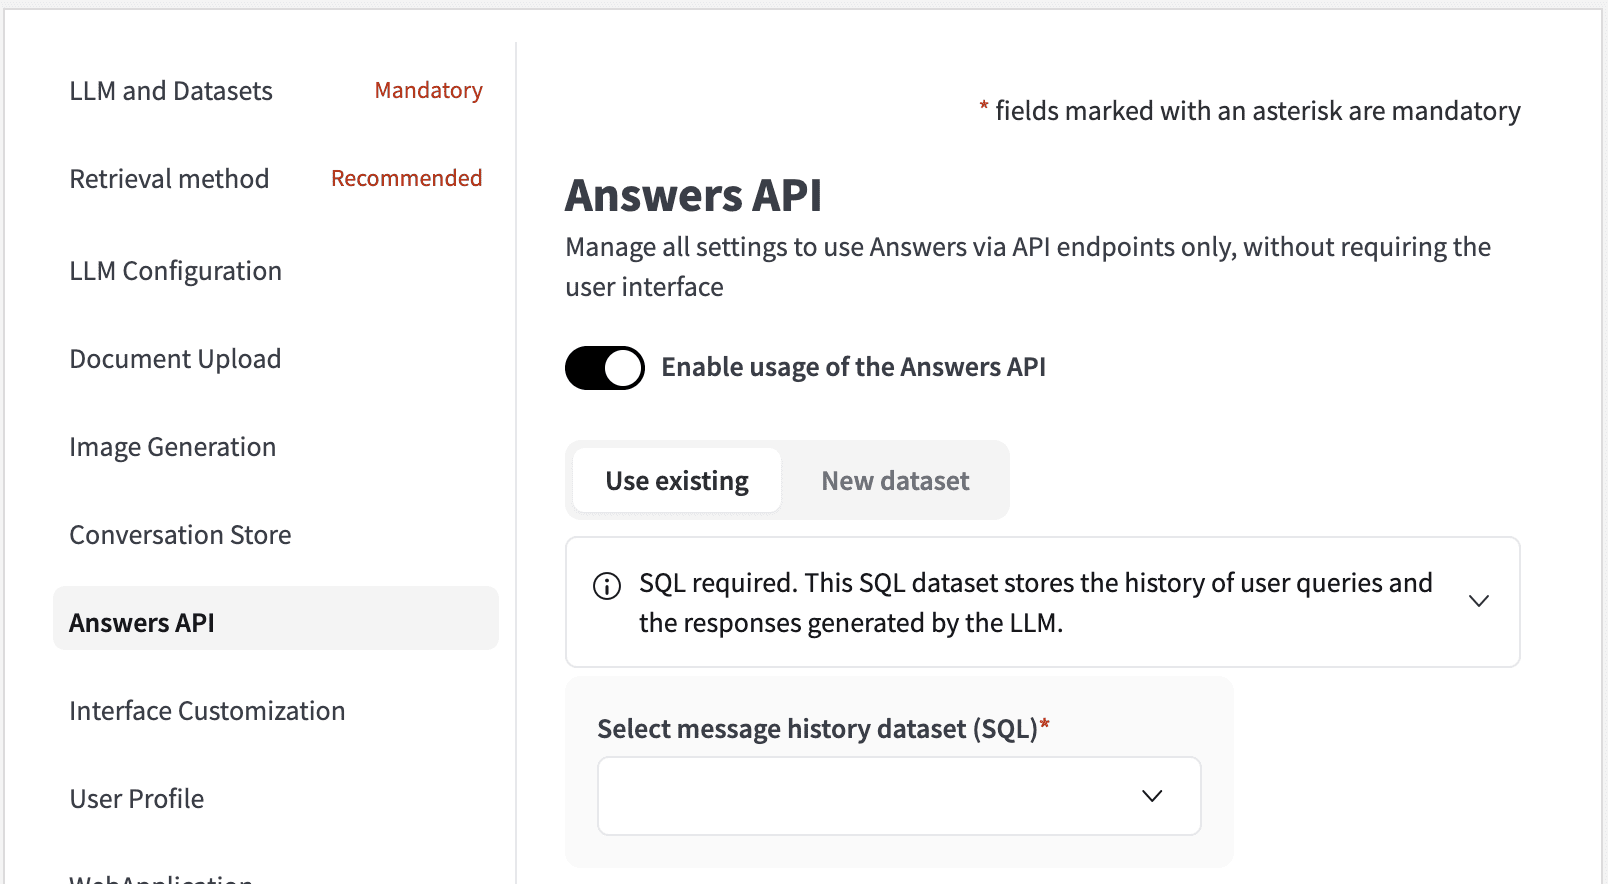Viewport: 1608px width, 884px height.
Task: Open the message history dataset dropdown
Action: point(898,796)
